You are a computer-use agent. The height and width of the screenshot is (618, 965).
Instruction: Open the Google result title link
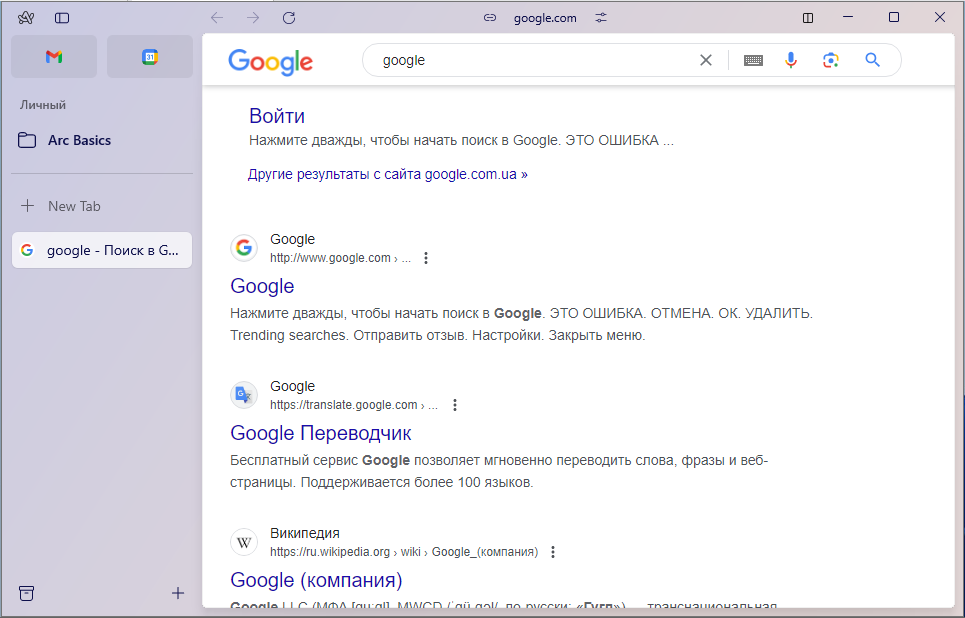coord(262,286)
